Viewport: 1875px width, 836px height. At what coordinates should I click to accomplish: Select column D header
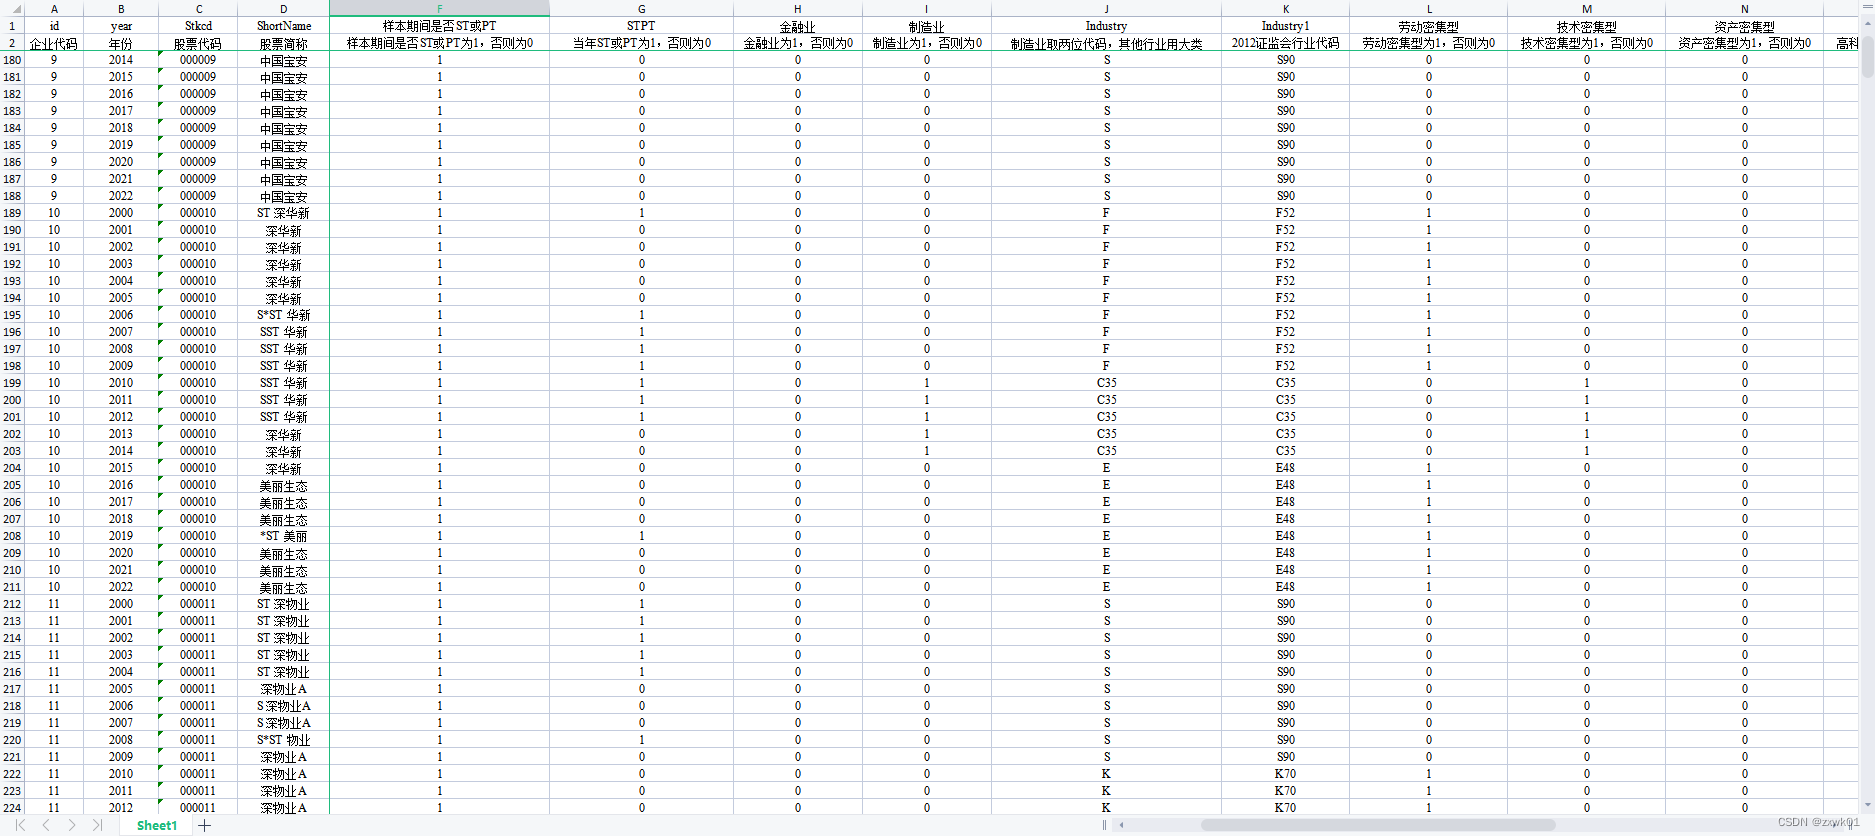click(x=284, y=8)
